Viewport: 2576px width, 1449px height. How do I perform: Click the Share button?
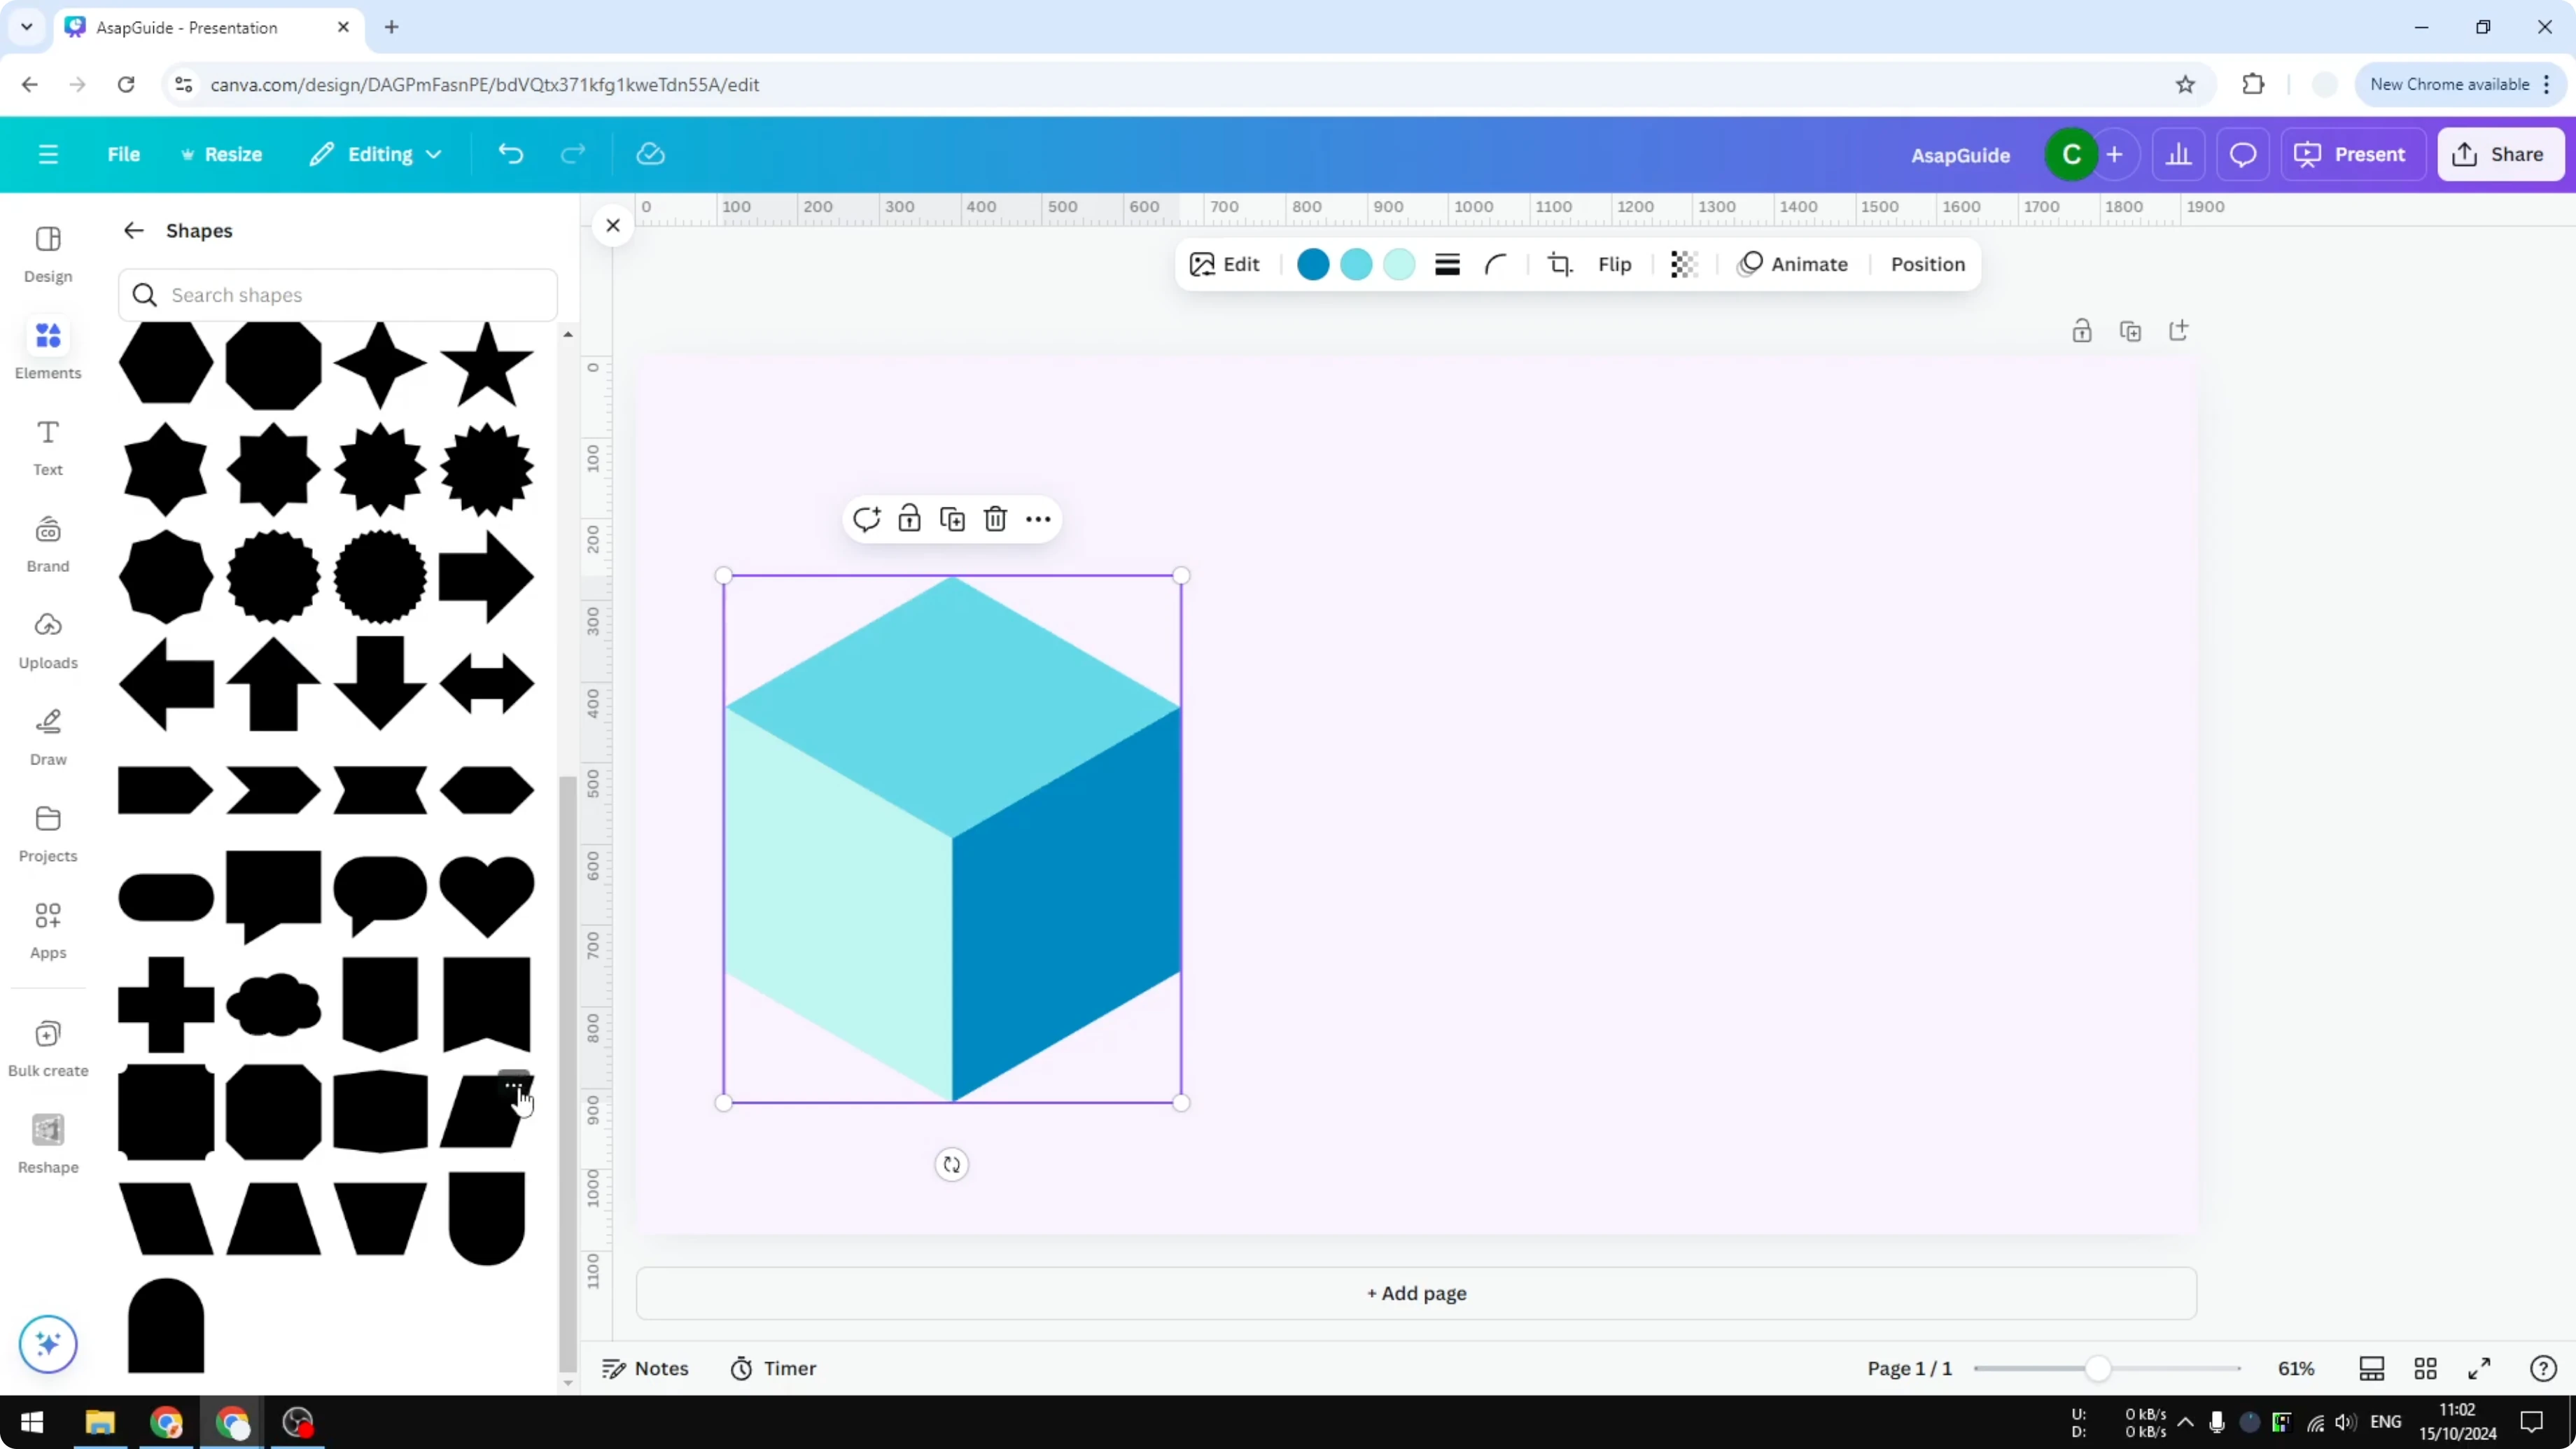pyautogui.click(x=2500, y=154)
